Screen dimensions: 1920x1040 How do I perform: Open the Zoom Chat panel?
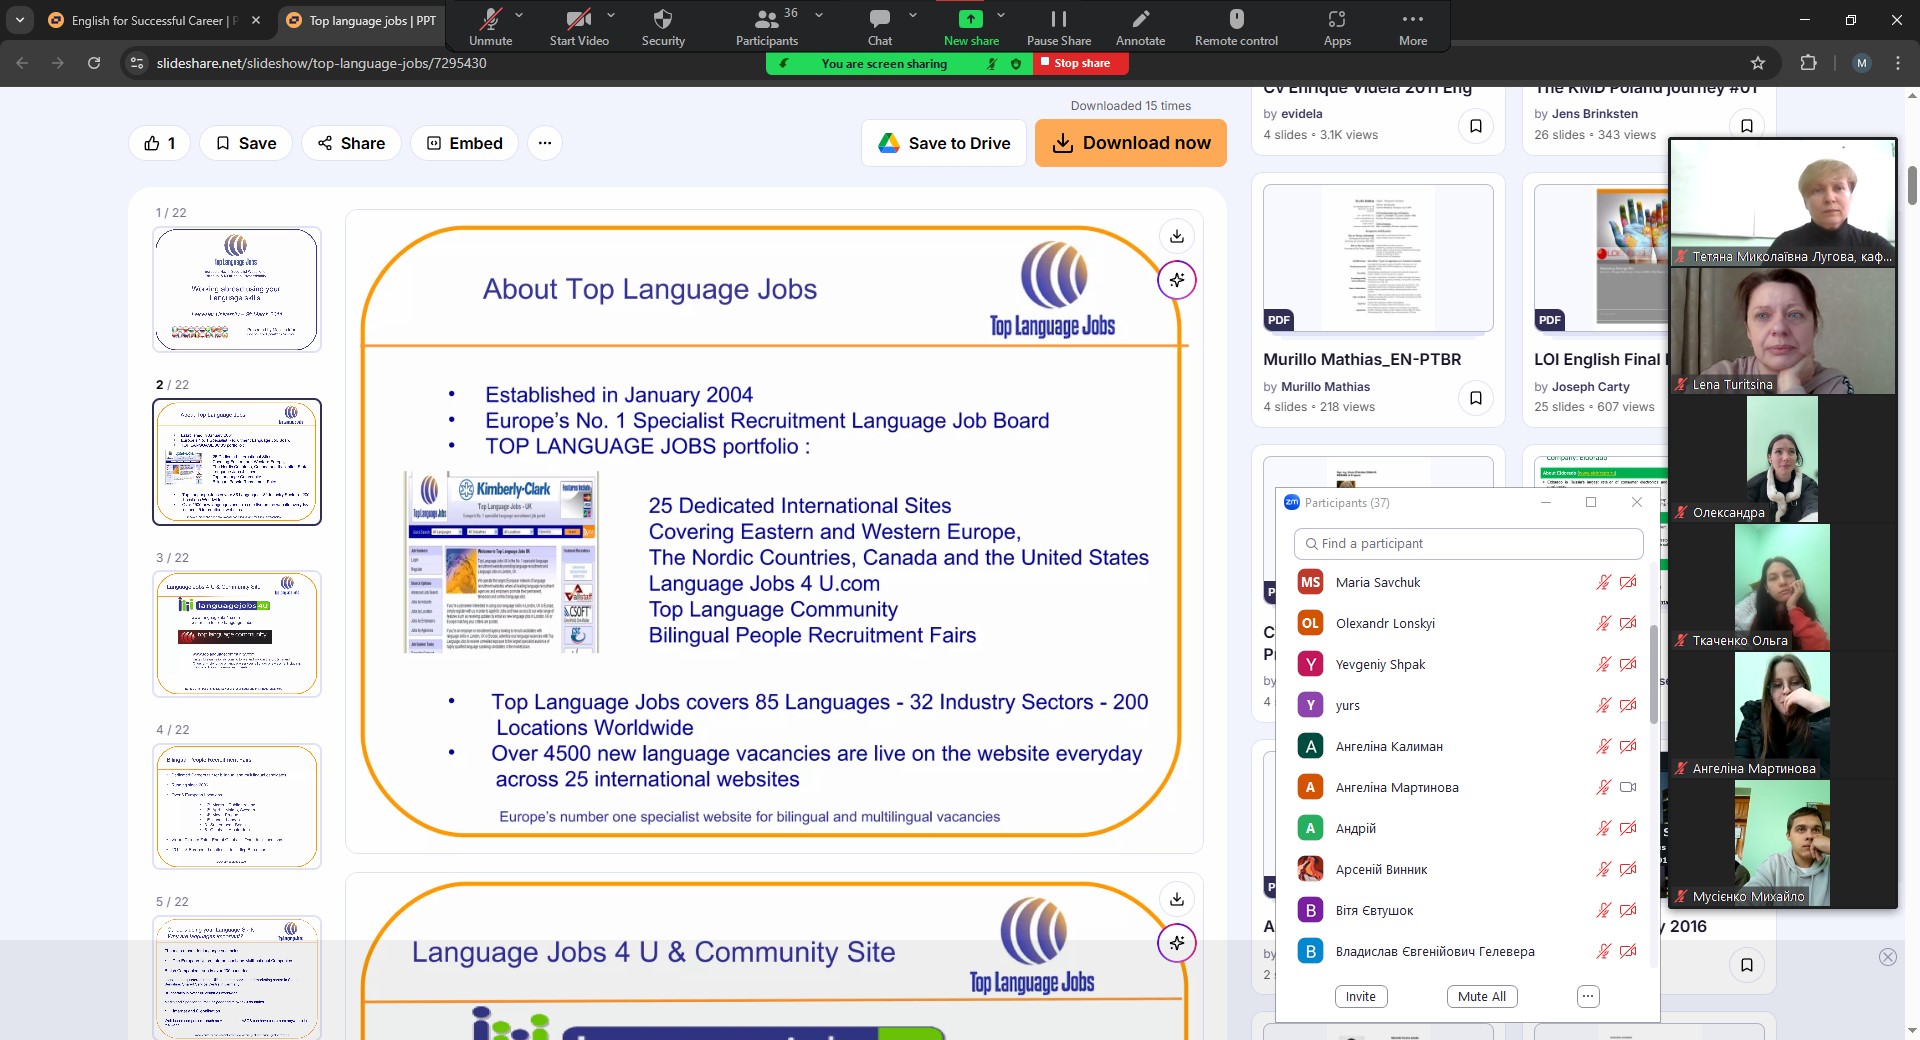[879, 27]
